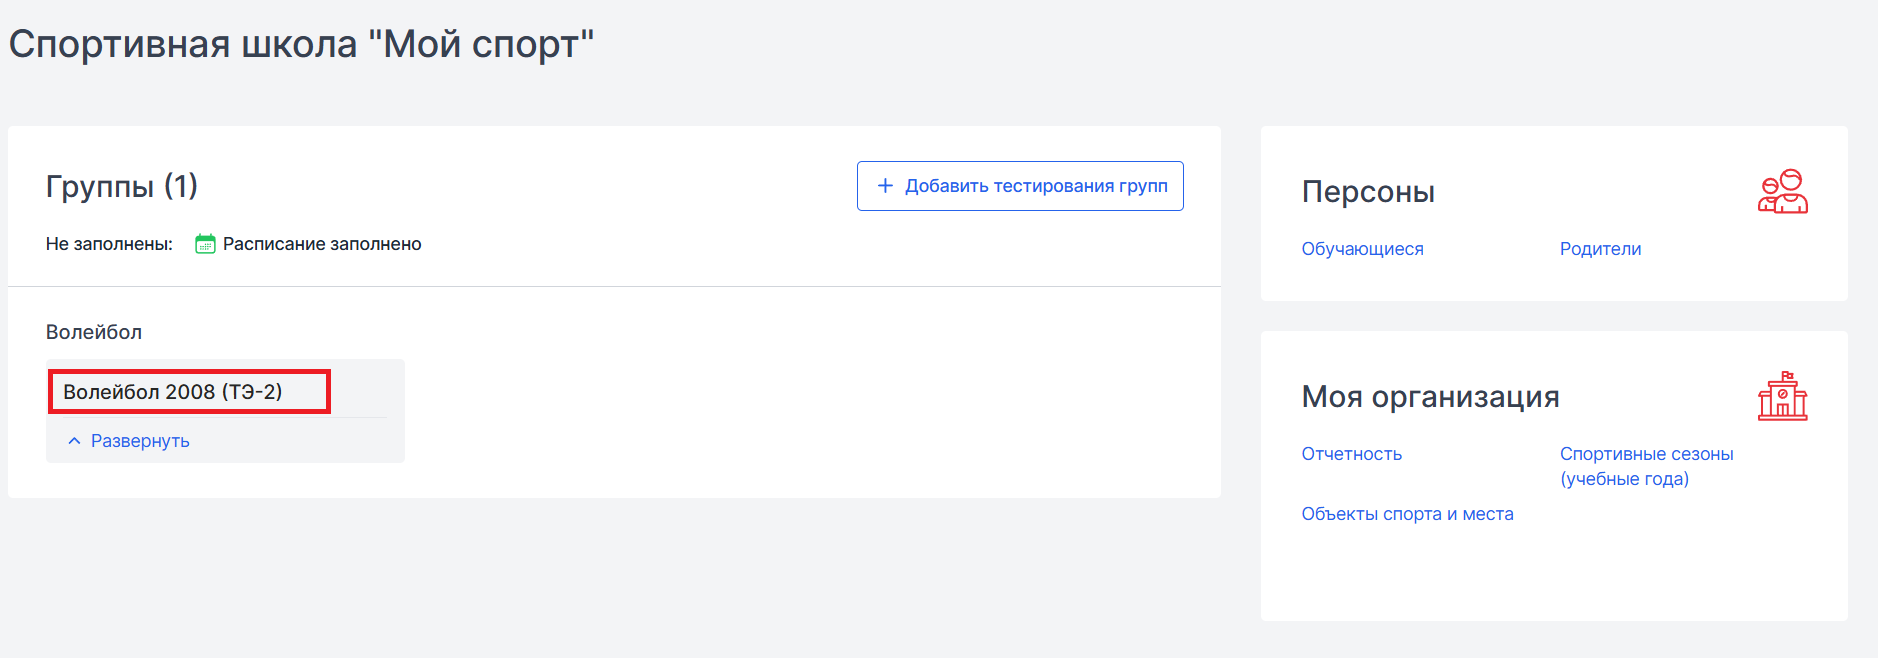Viewport: 1878px width, 658px height.
Task: Click the chevron icon beside Развернуть
Action: (74, 441)
